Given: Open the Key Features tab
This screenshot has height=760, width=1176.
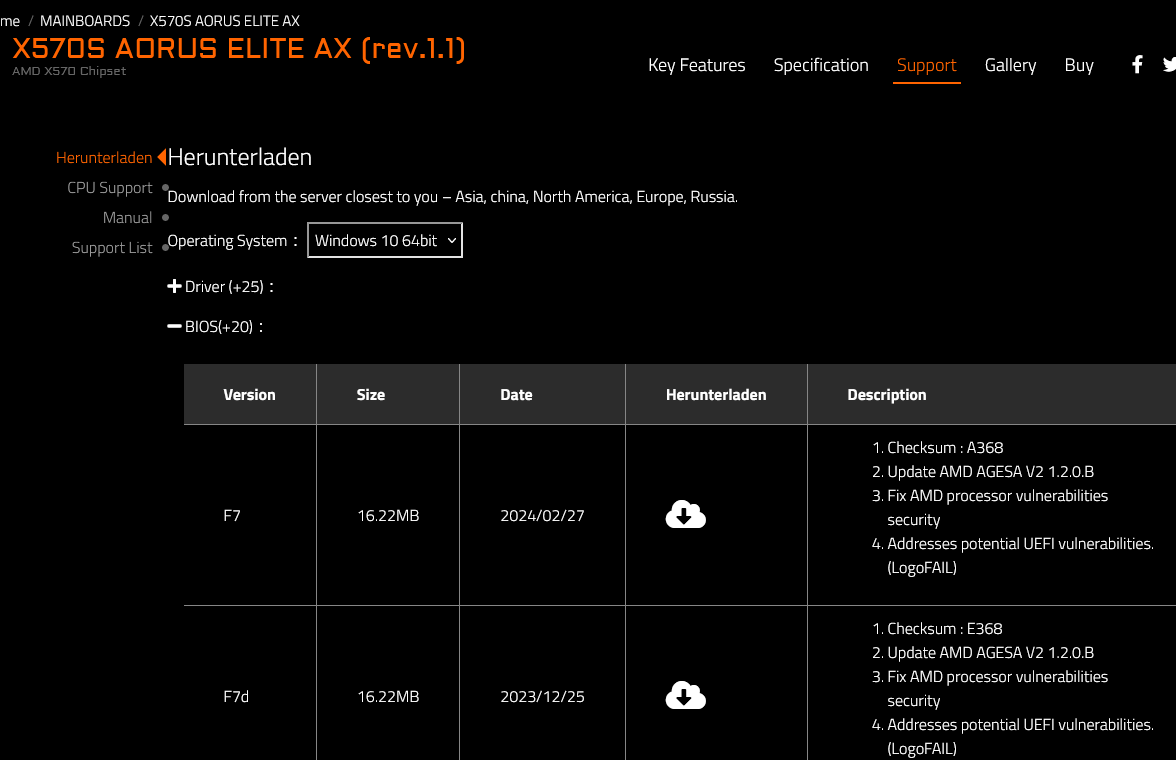Looking at the screenshot, I should coord(697,65).
